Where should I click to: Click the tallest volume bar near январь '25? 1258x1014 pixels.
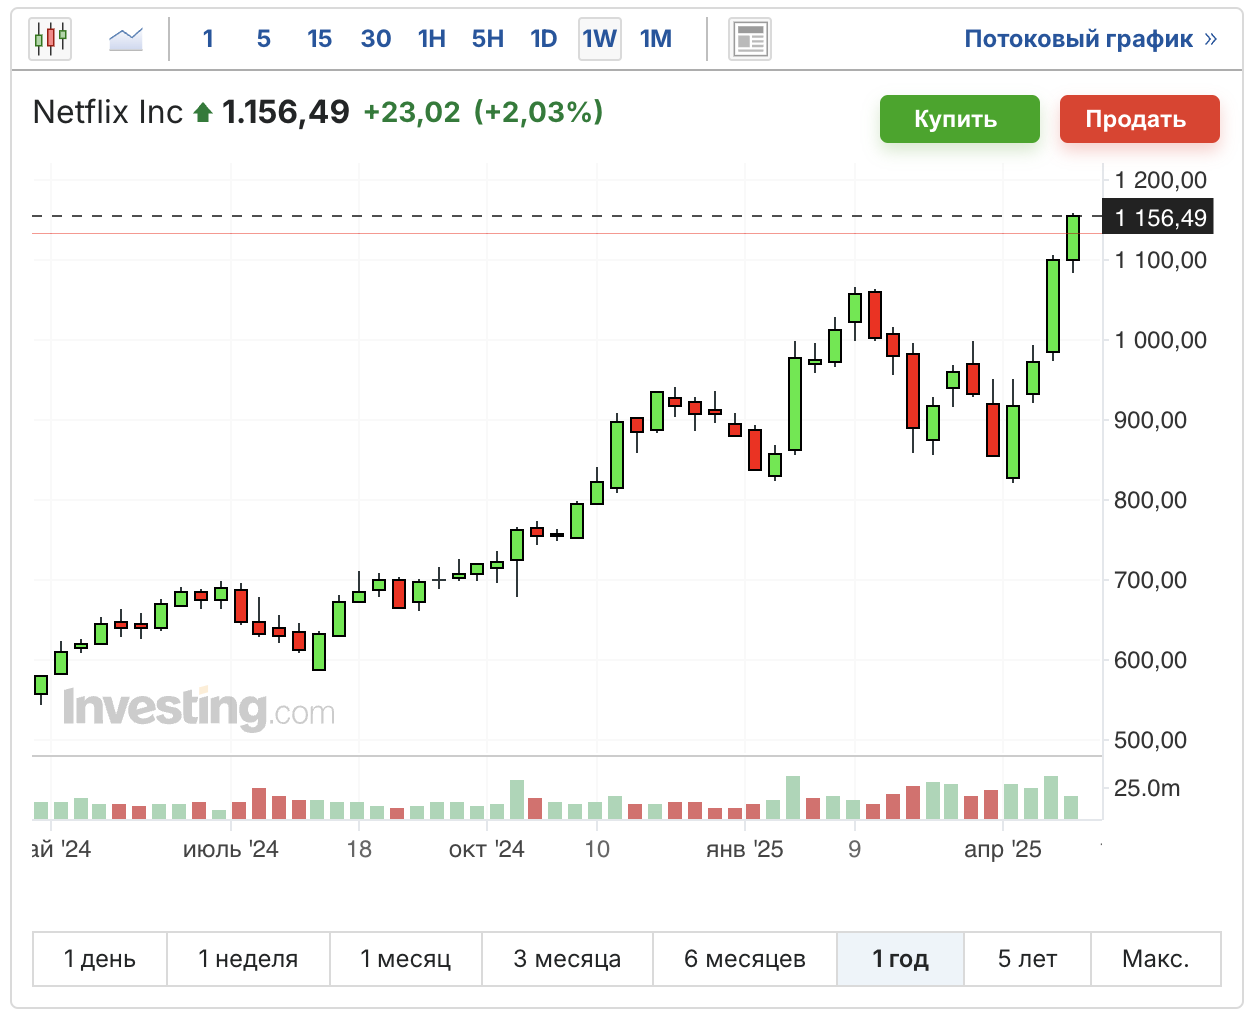tap(793, 798)
